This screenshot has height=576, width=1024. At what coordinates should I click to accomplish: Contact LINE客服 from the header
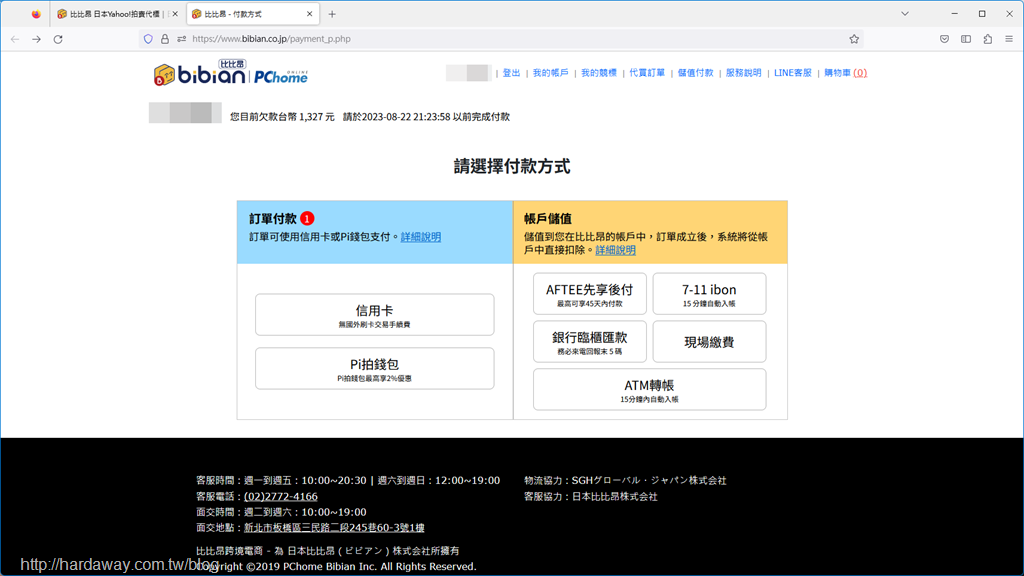click(793, 73)
